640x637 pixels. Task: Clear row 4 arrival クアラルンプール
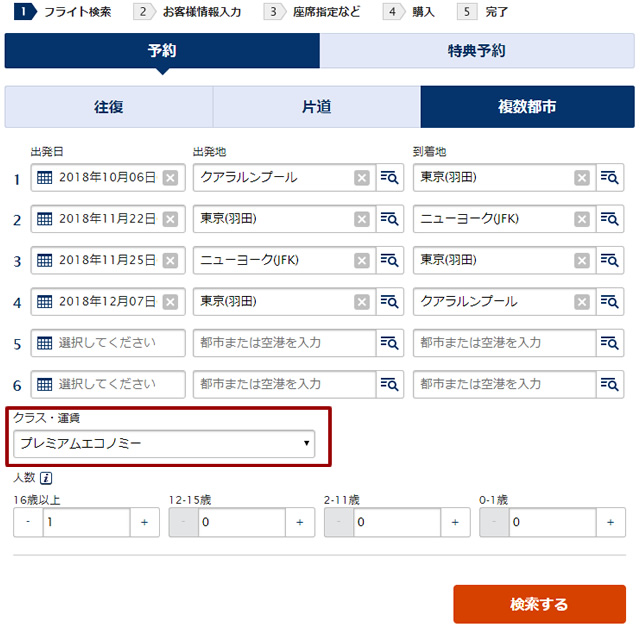pos(582,302)
